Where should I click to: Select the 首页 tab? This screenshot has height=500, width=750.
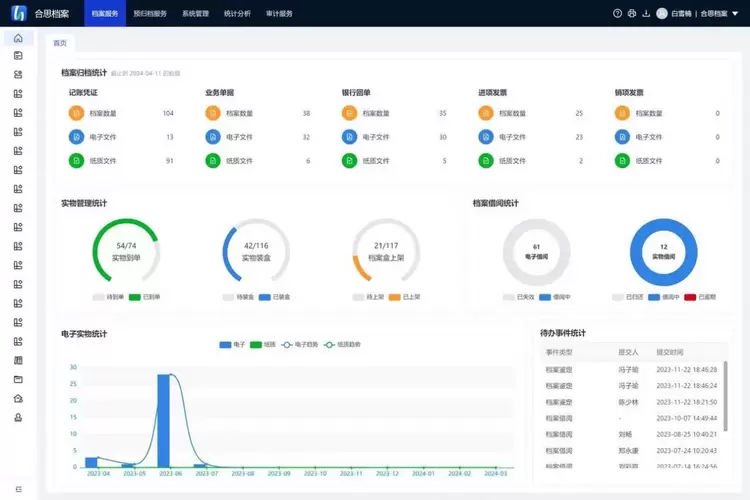61,43
